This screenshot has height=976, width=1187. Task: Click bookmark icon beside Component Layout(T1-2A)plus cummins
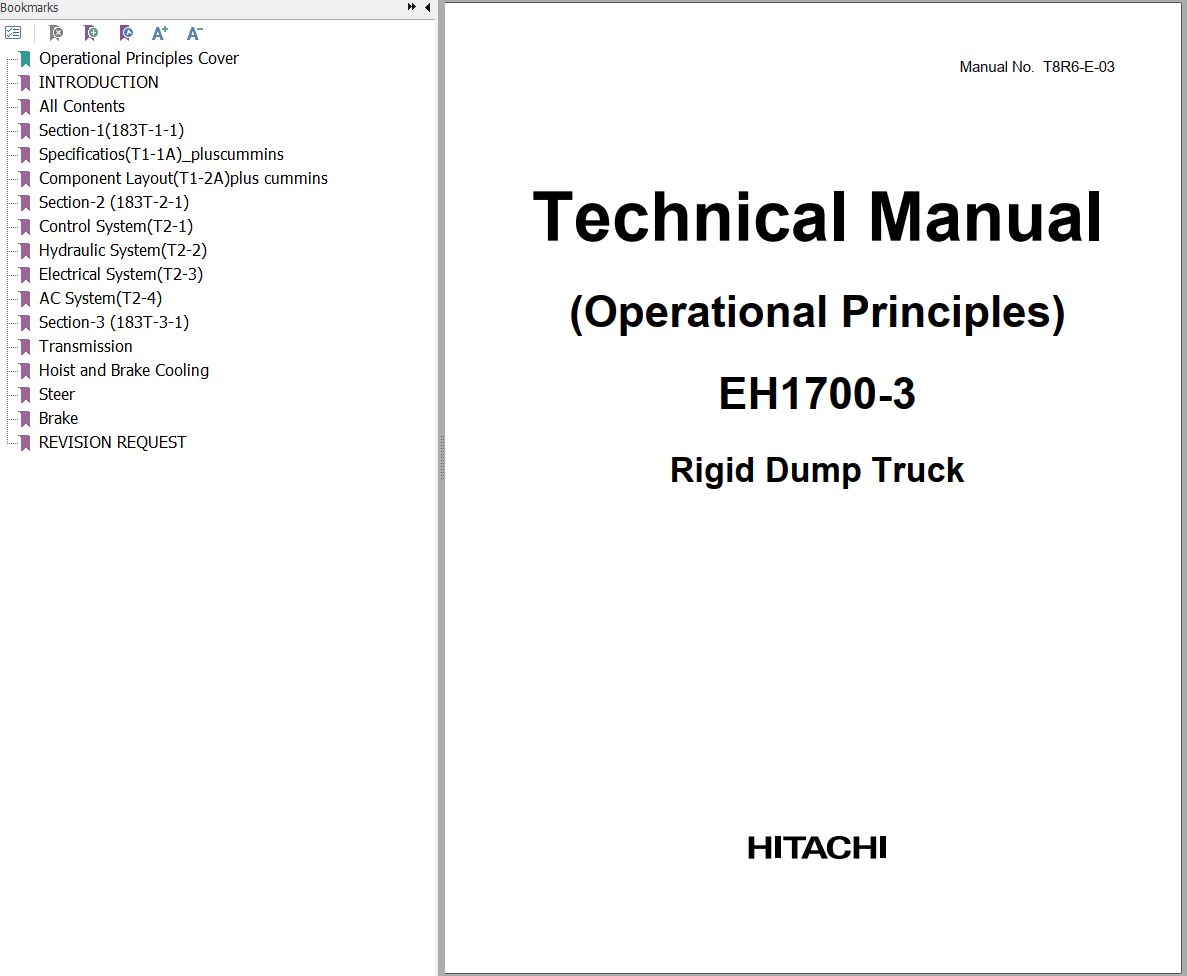point(25,179)
